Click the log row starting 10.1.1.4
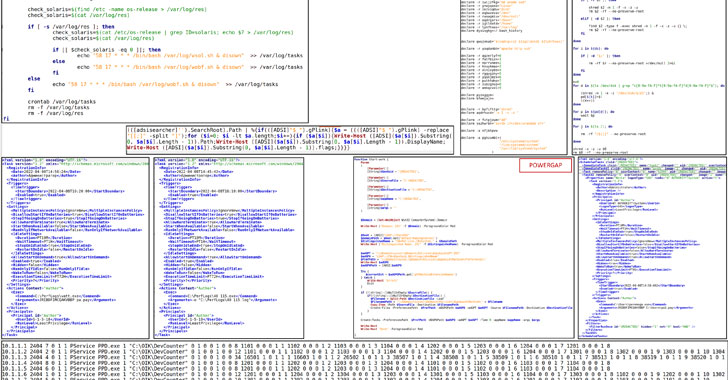This screenshot has width=728, height=380. pos(364,363)
